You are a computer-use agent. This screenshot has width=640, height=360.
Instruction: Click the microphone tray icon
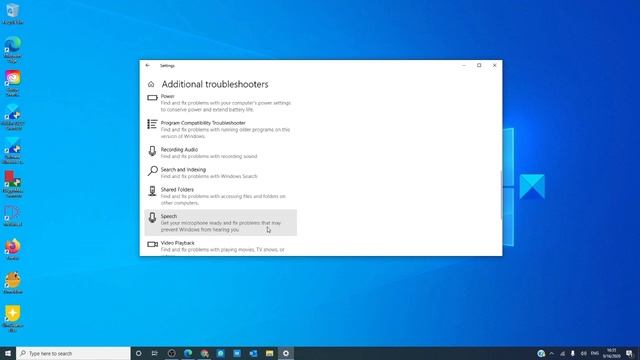[573, 353]
